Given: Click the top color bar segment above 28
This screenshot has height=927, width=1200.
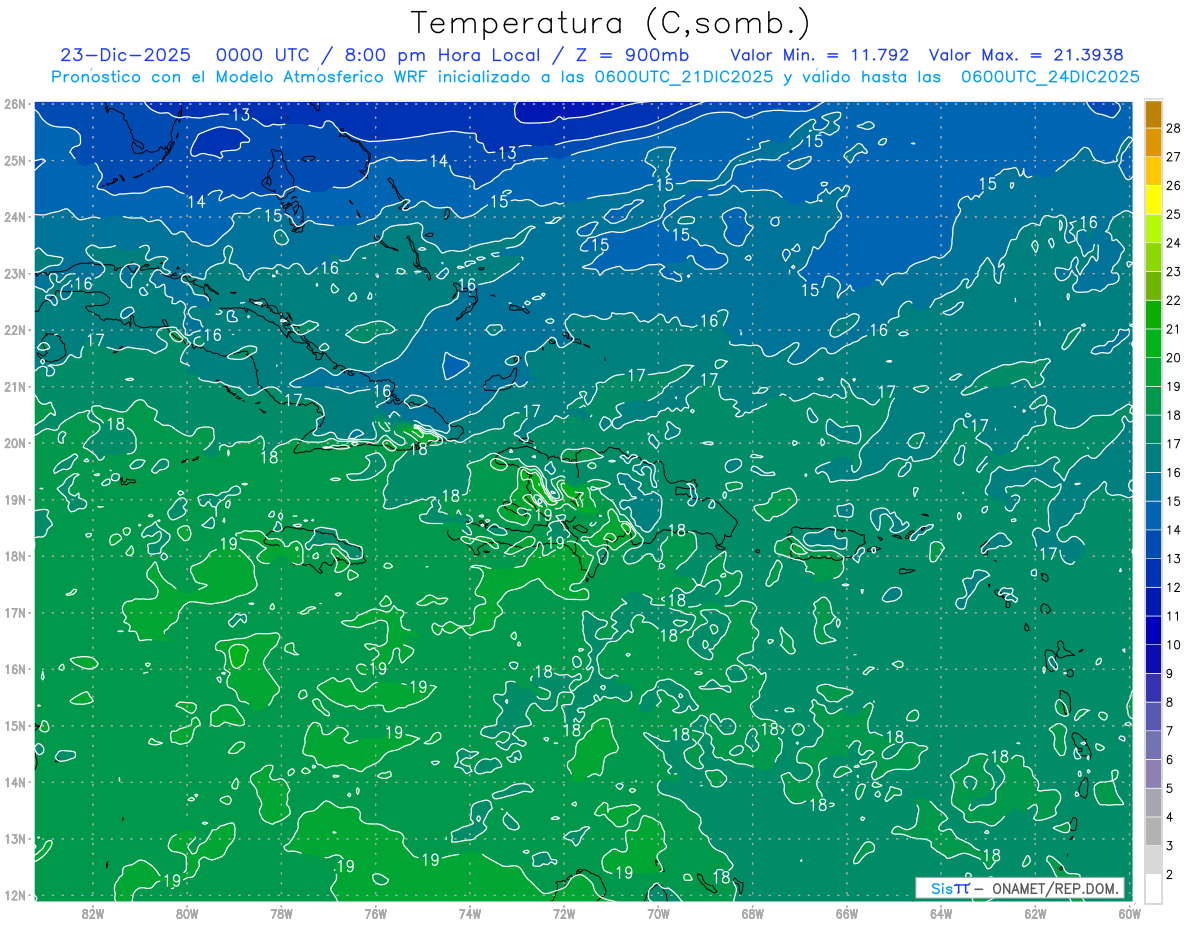Looking at the screenshot, I should point(1154,114).
